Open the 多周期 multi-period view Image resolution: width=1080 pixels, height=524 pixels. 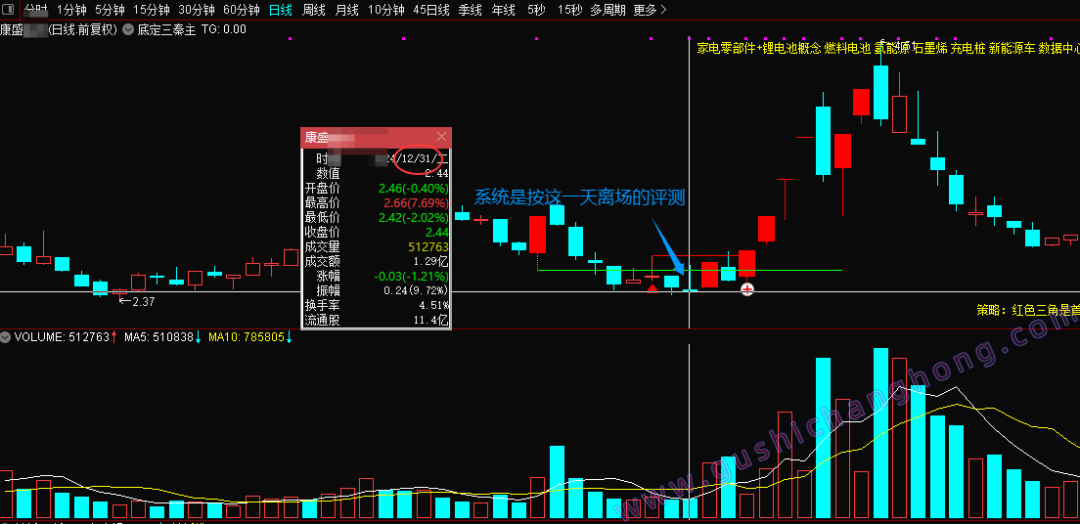pos(608,10)
